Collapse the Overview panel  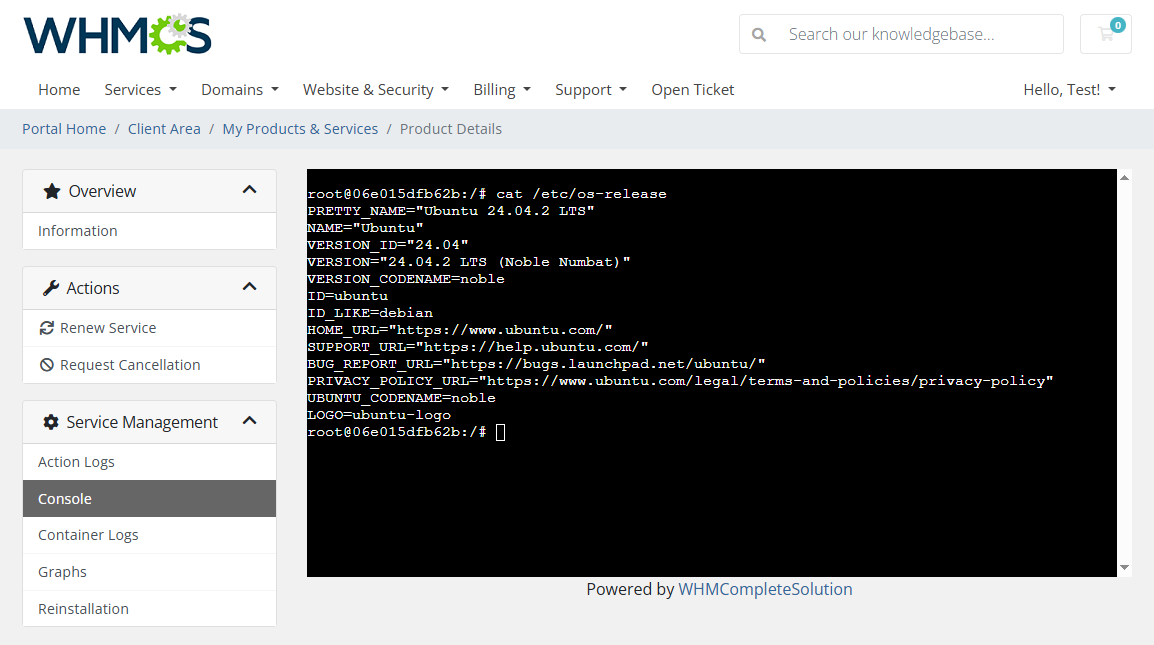(249, 190)
